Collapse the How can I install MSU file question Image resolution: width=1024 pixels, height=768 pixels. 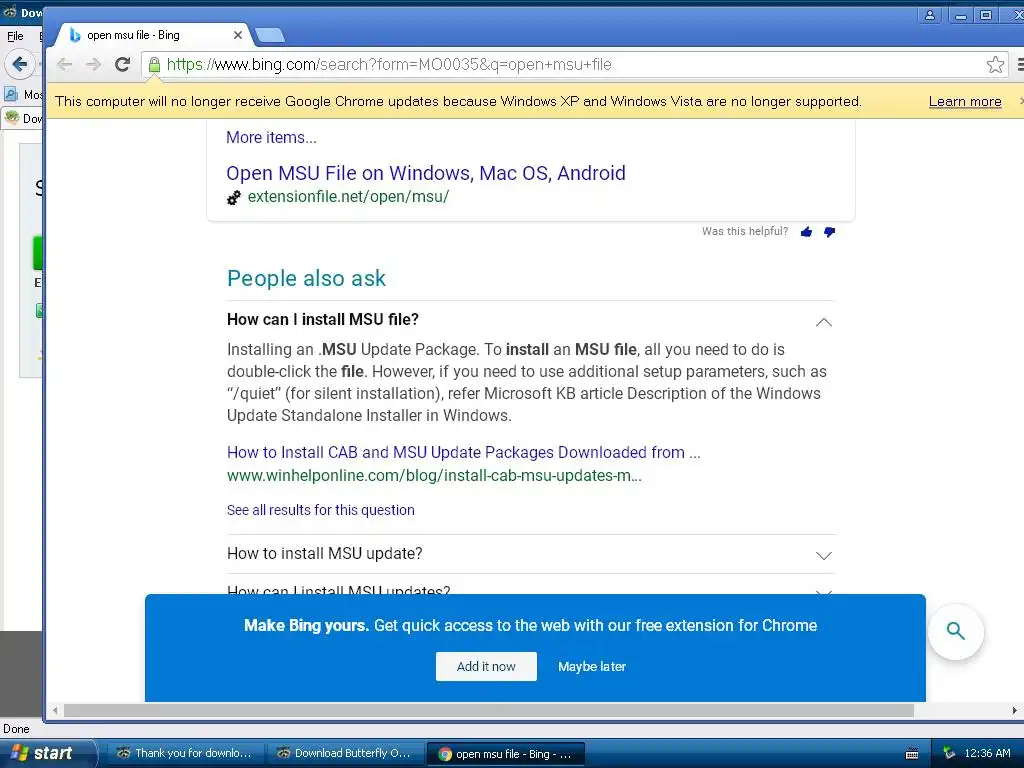[x=824, y=322]
